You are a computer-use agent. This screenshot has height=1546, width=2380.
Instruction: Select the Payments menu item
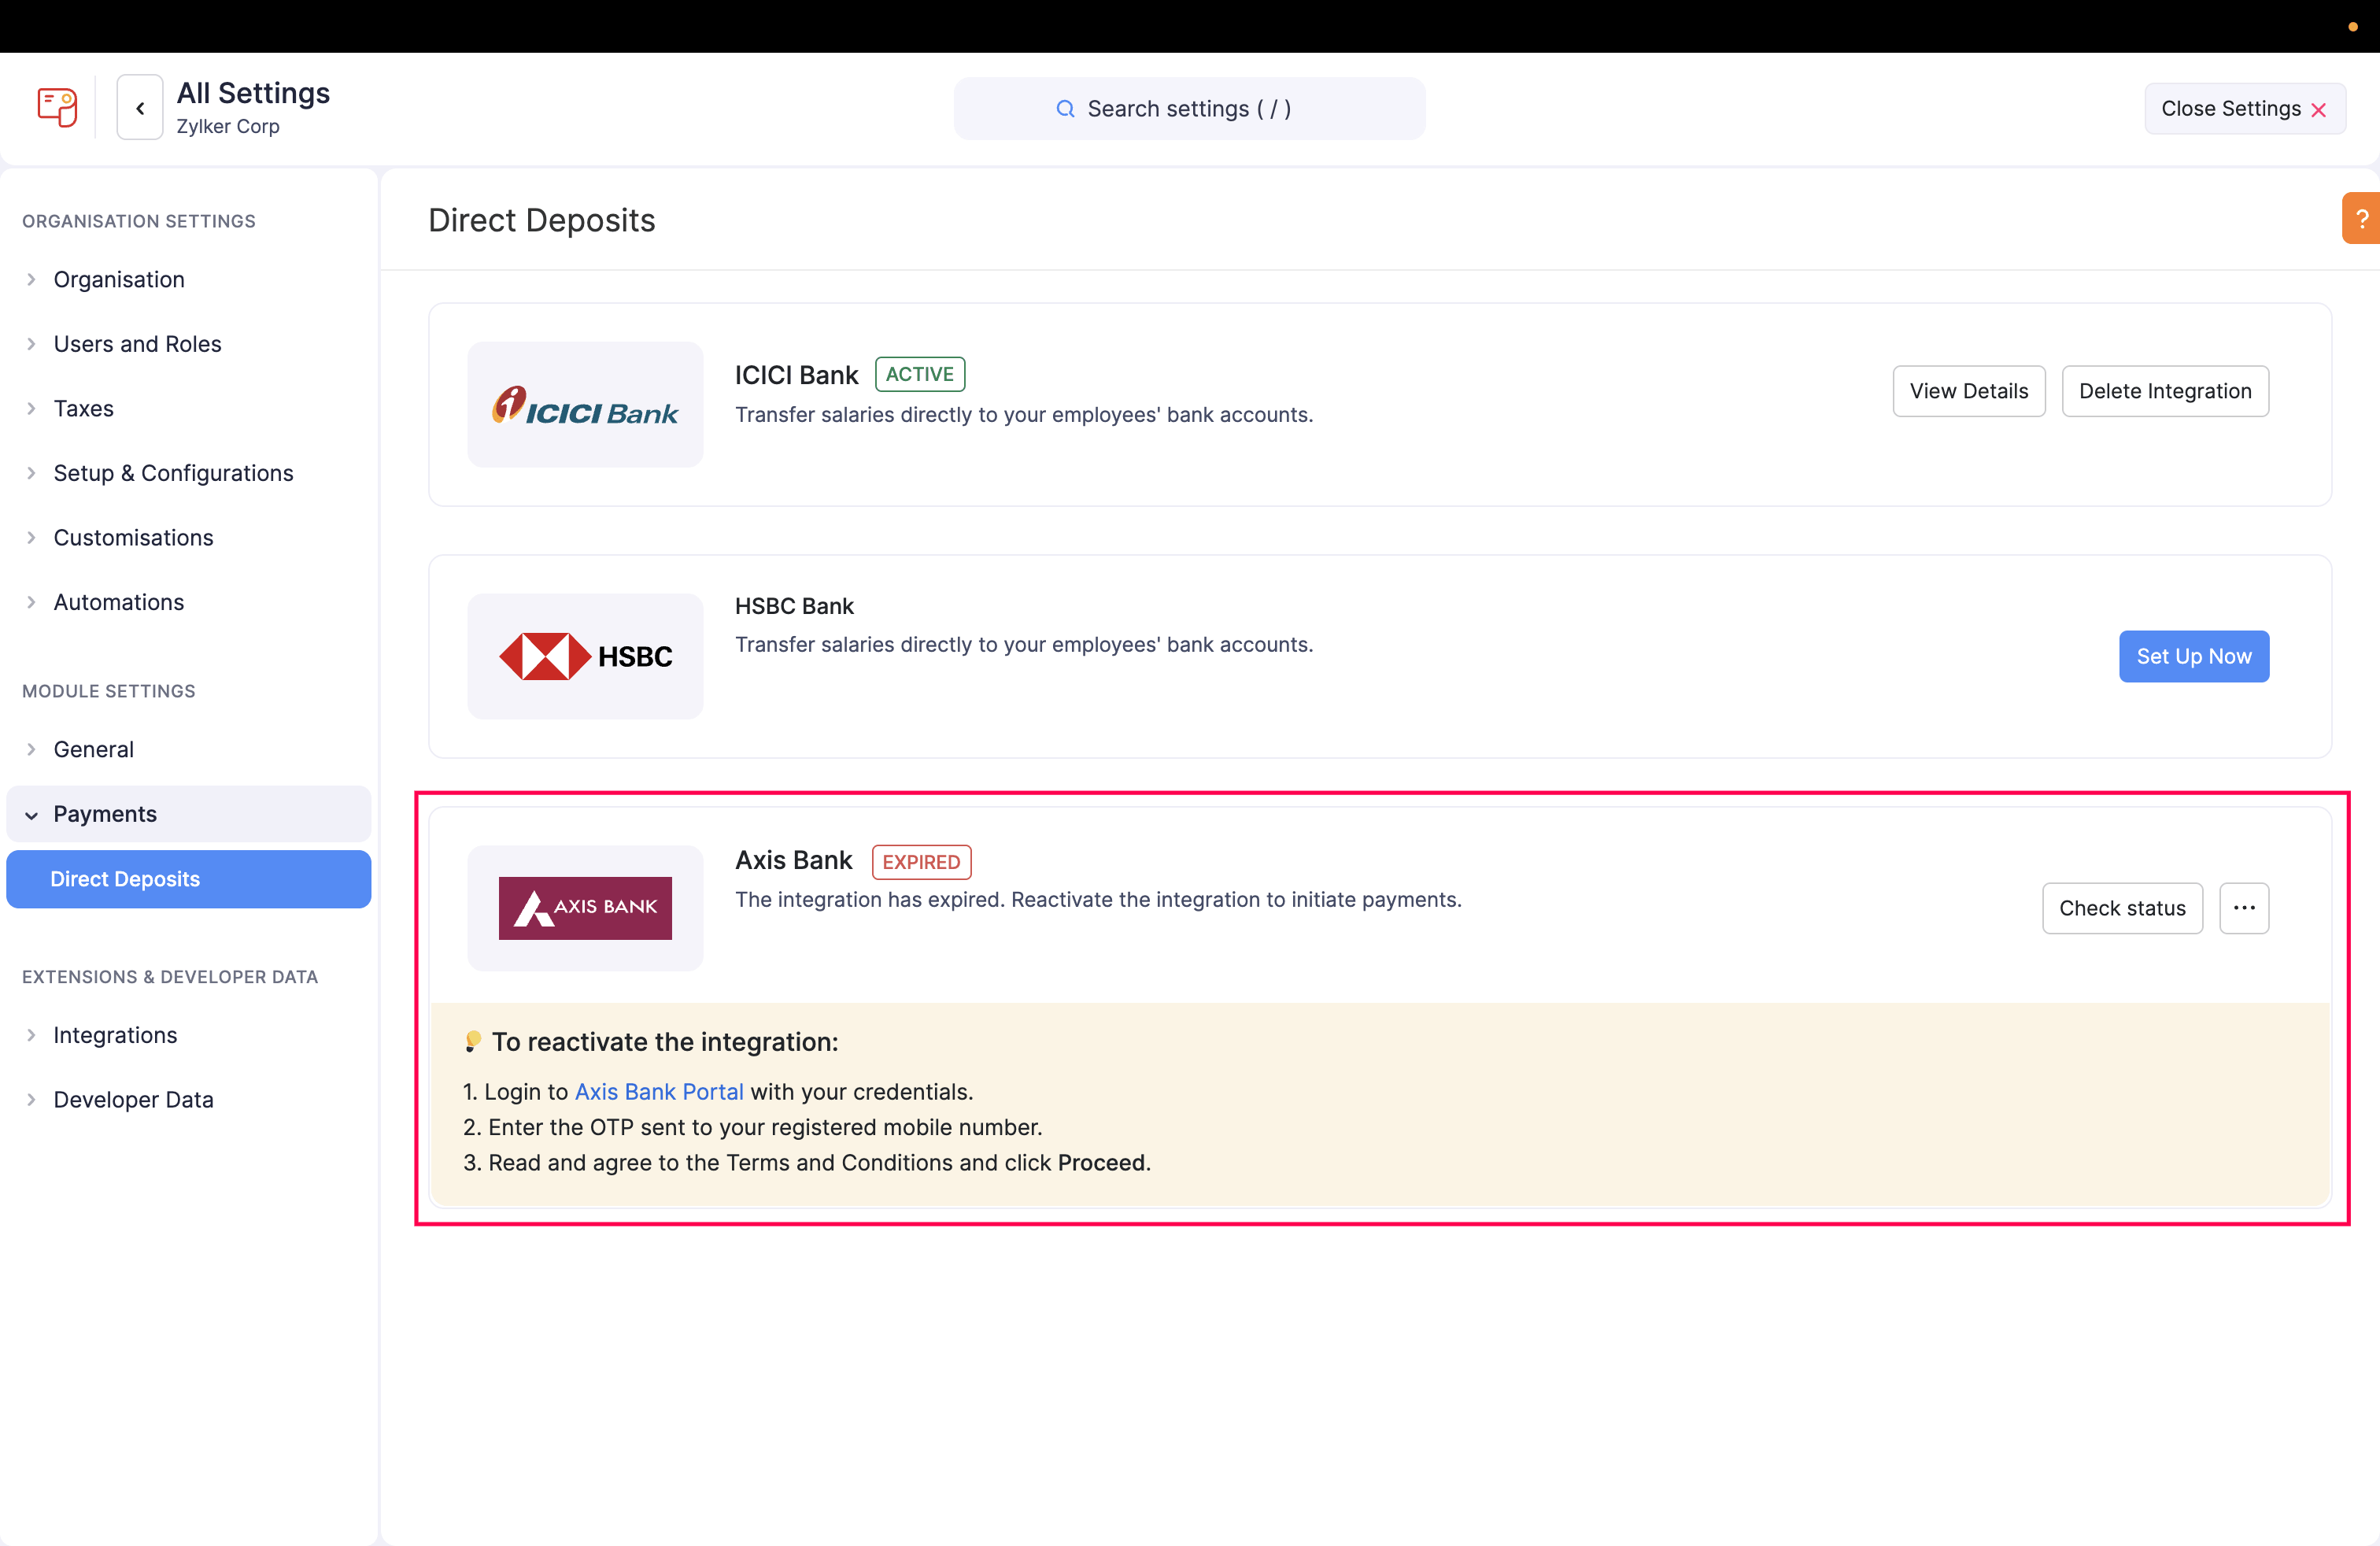click(x=189, y=814)
